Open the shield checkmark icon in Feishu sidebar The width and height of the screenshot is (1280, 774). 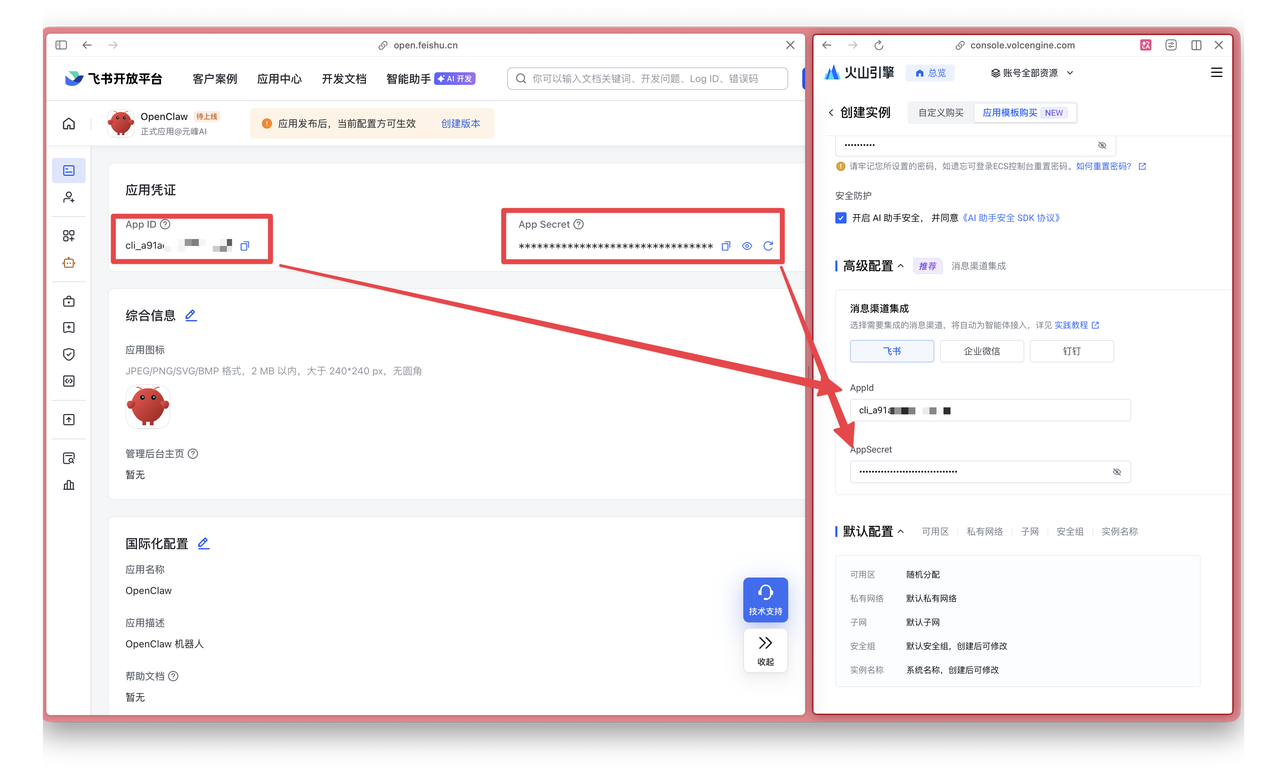(69, 354)
